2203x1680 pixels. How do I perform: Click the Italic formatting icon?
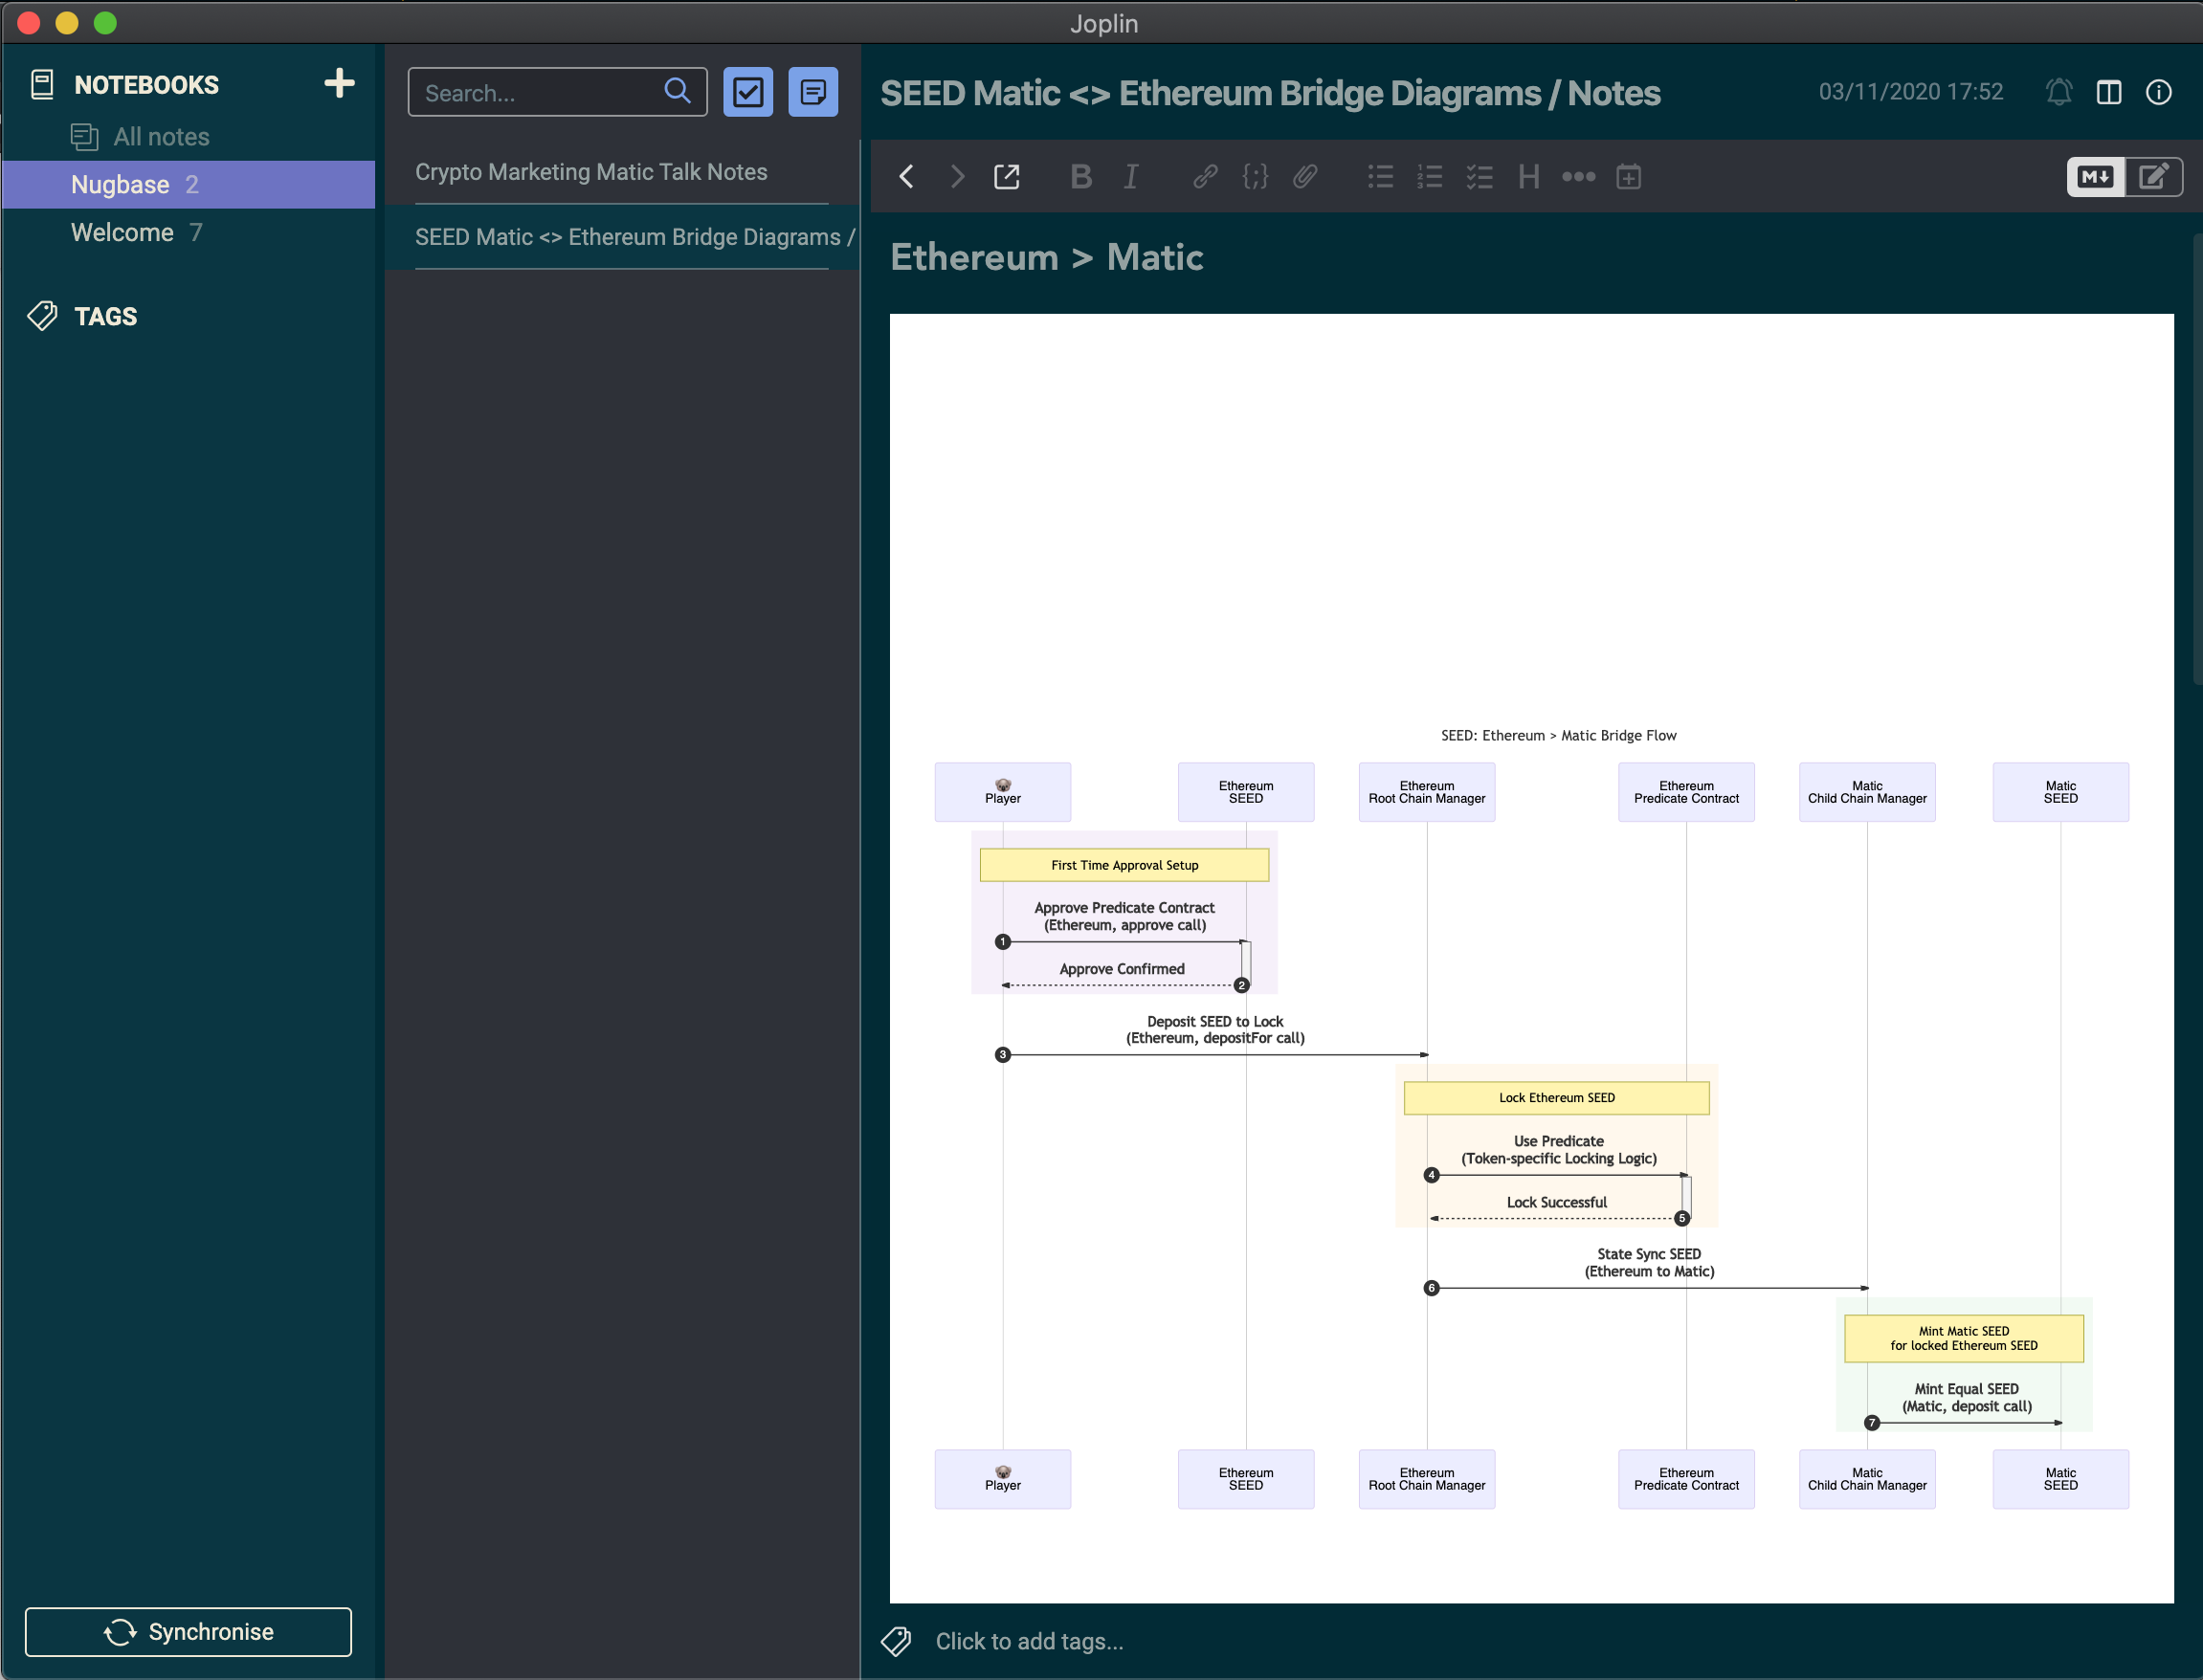tap(1130, 177)
